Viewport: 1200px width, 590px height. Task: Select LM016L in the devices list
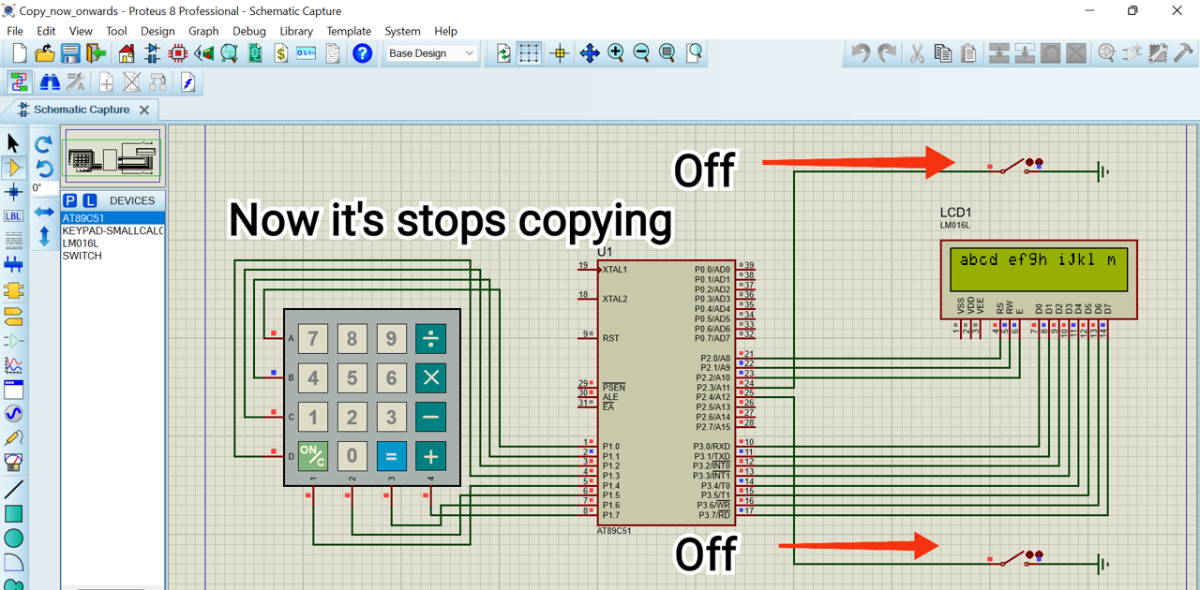coord(112,243)
